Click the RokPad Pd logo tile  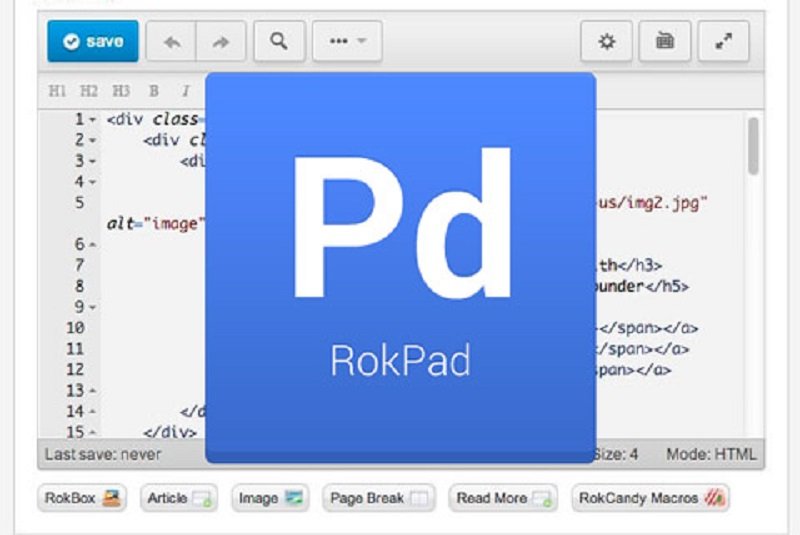401,268
